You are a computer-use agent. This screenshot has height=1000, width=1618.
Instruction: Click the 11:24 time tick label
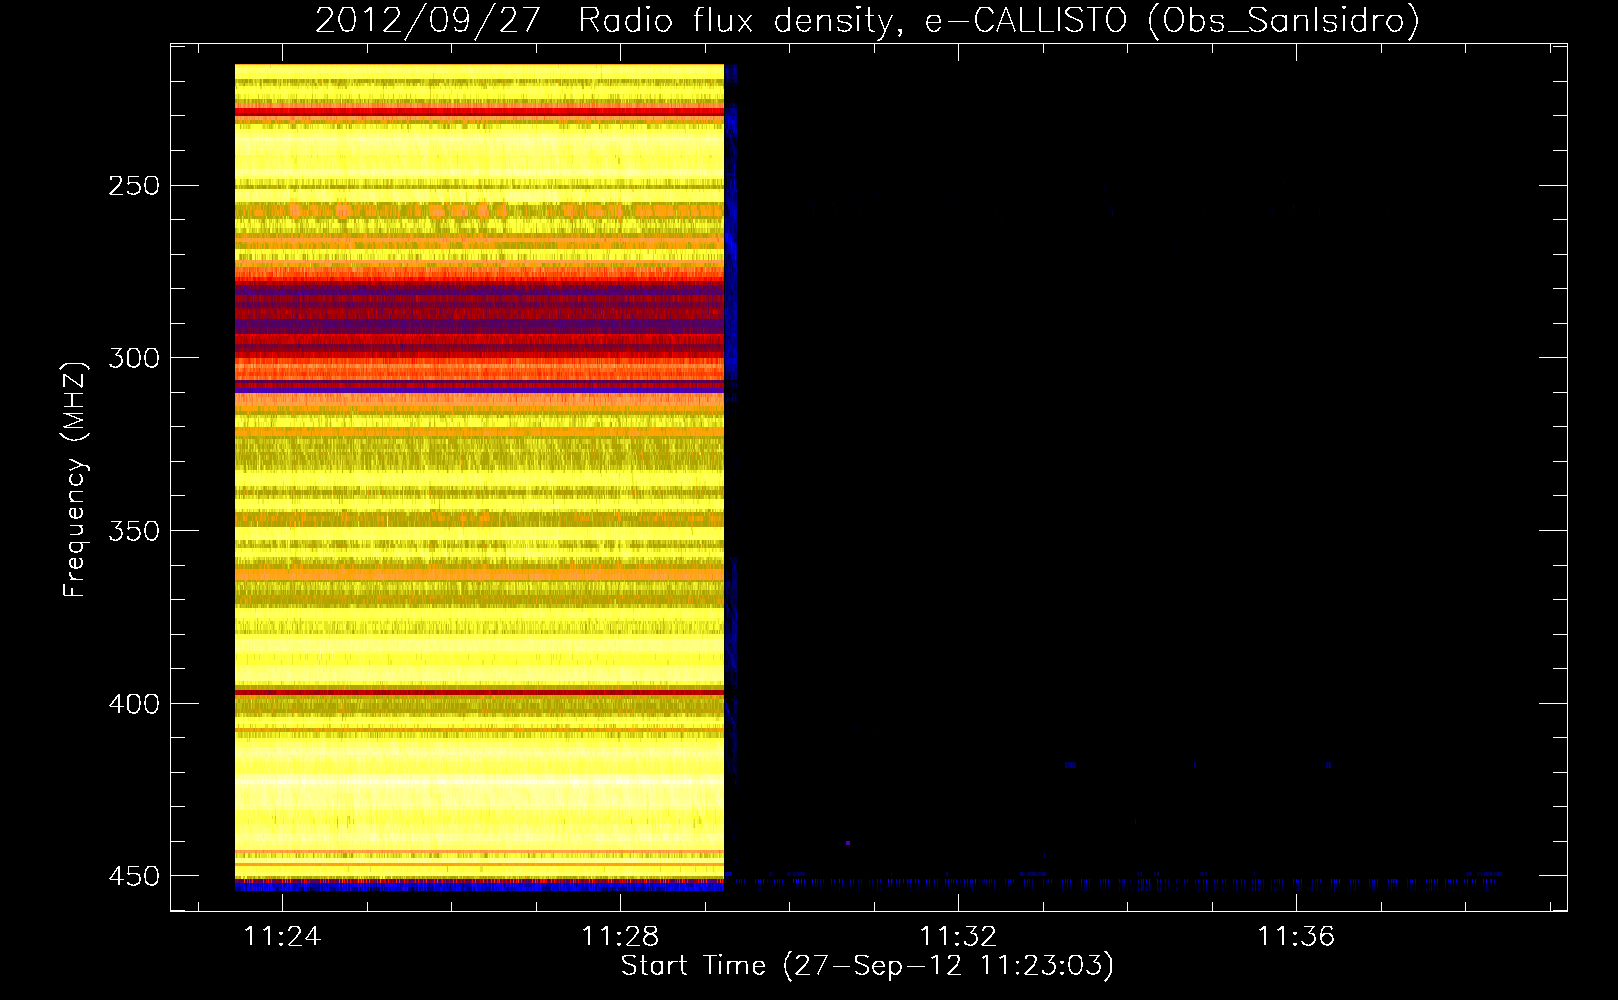pyautogui.click(x=283, y=936)
